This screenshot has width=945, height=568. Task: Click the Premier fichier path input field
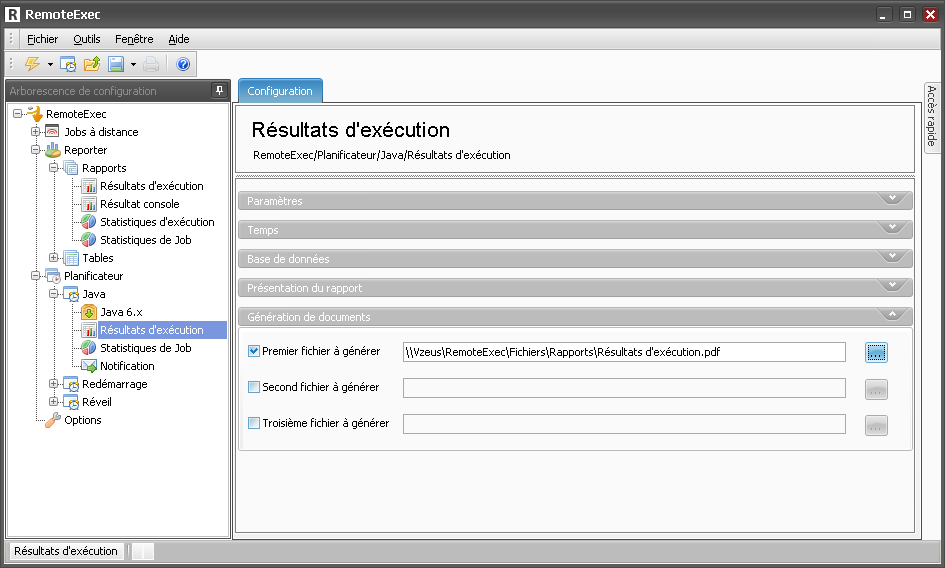624,352
